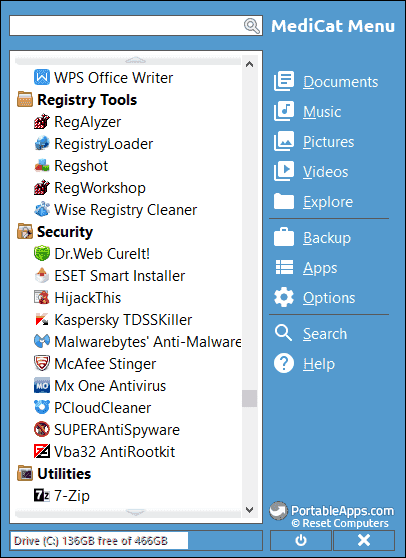This screenshot has height=558, width=406.
Task: Click the Backup briefcase icon
Action: tap(284, 237)
